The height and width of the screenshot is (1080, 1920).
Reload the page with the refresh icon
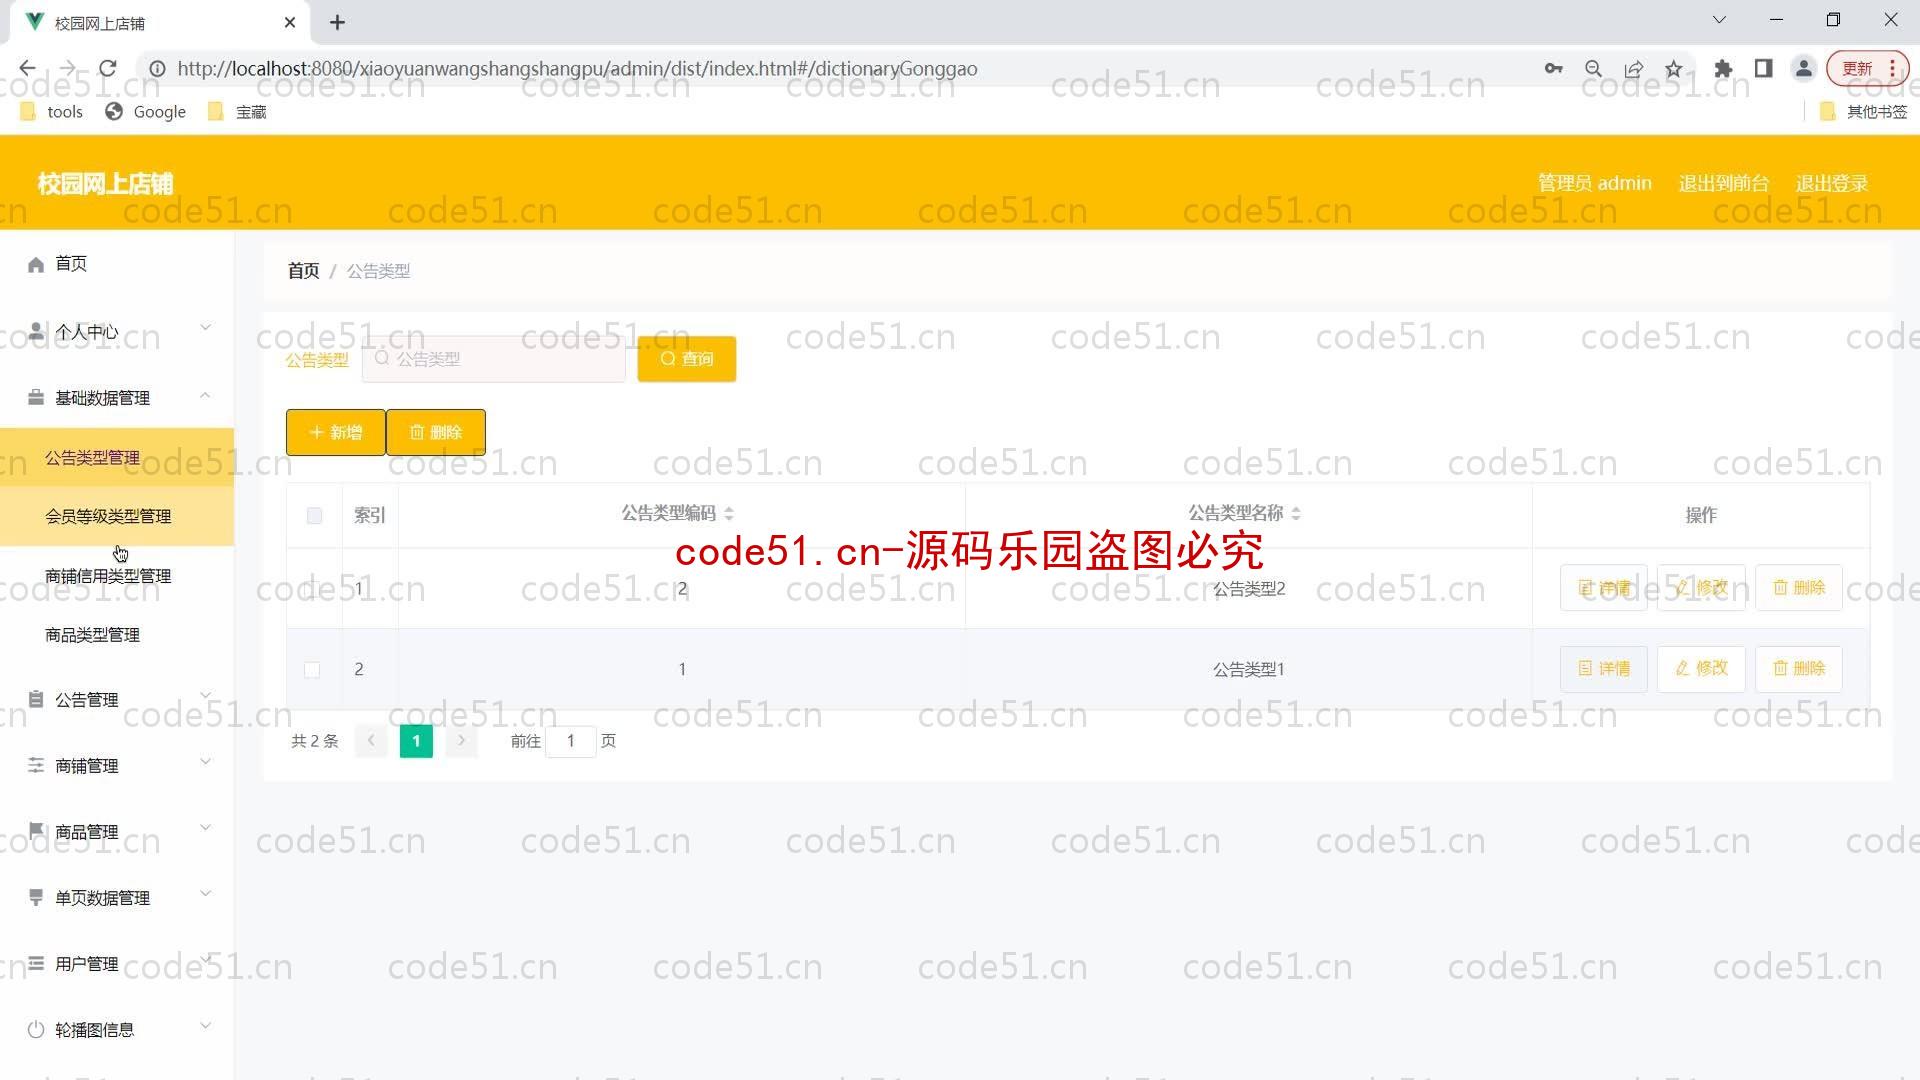[108, 68]
